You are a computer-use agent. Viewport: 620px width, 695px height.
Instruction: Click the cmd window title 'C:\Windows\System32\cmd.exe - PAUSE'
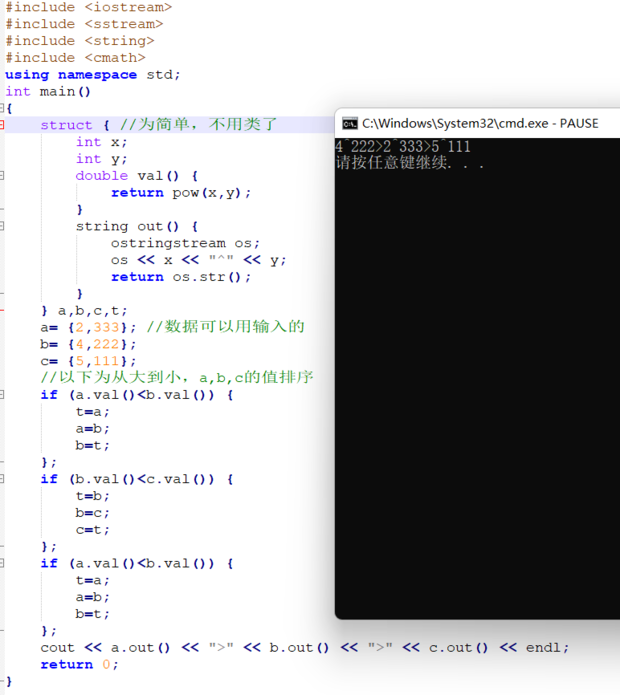[x=480, y=123]
